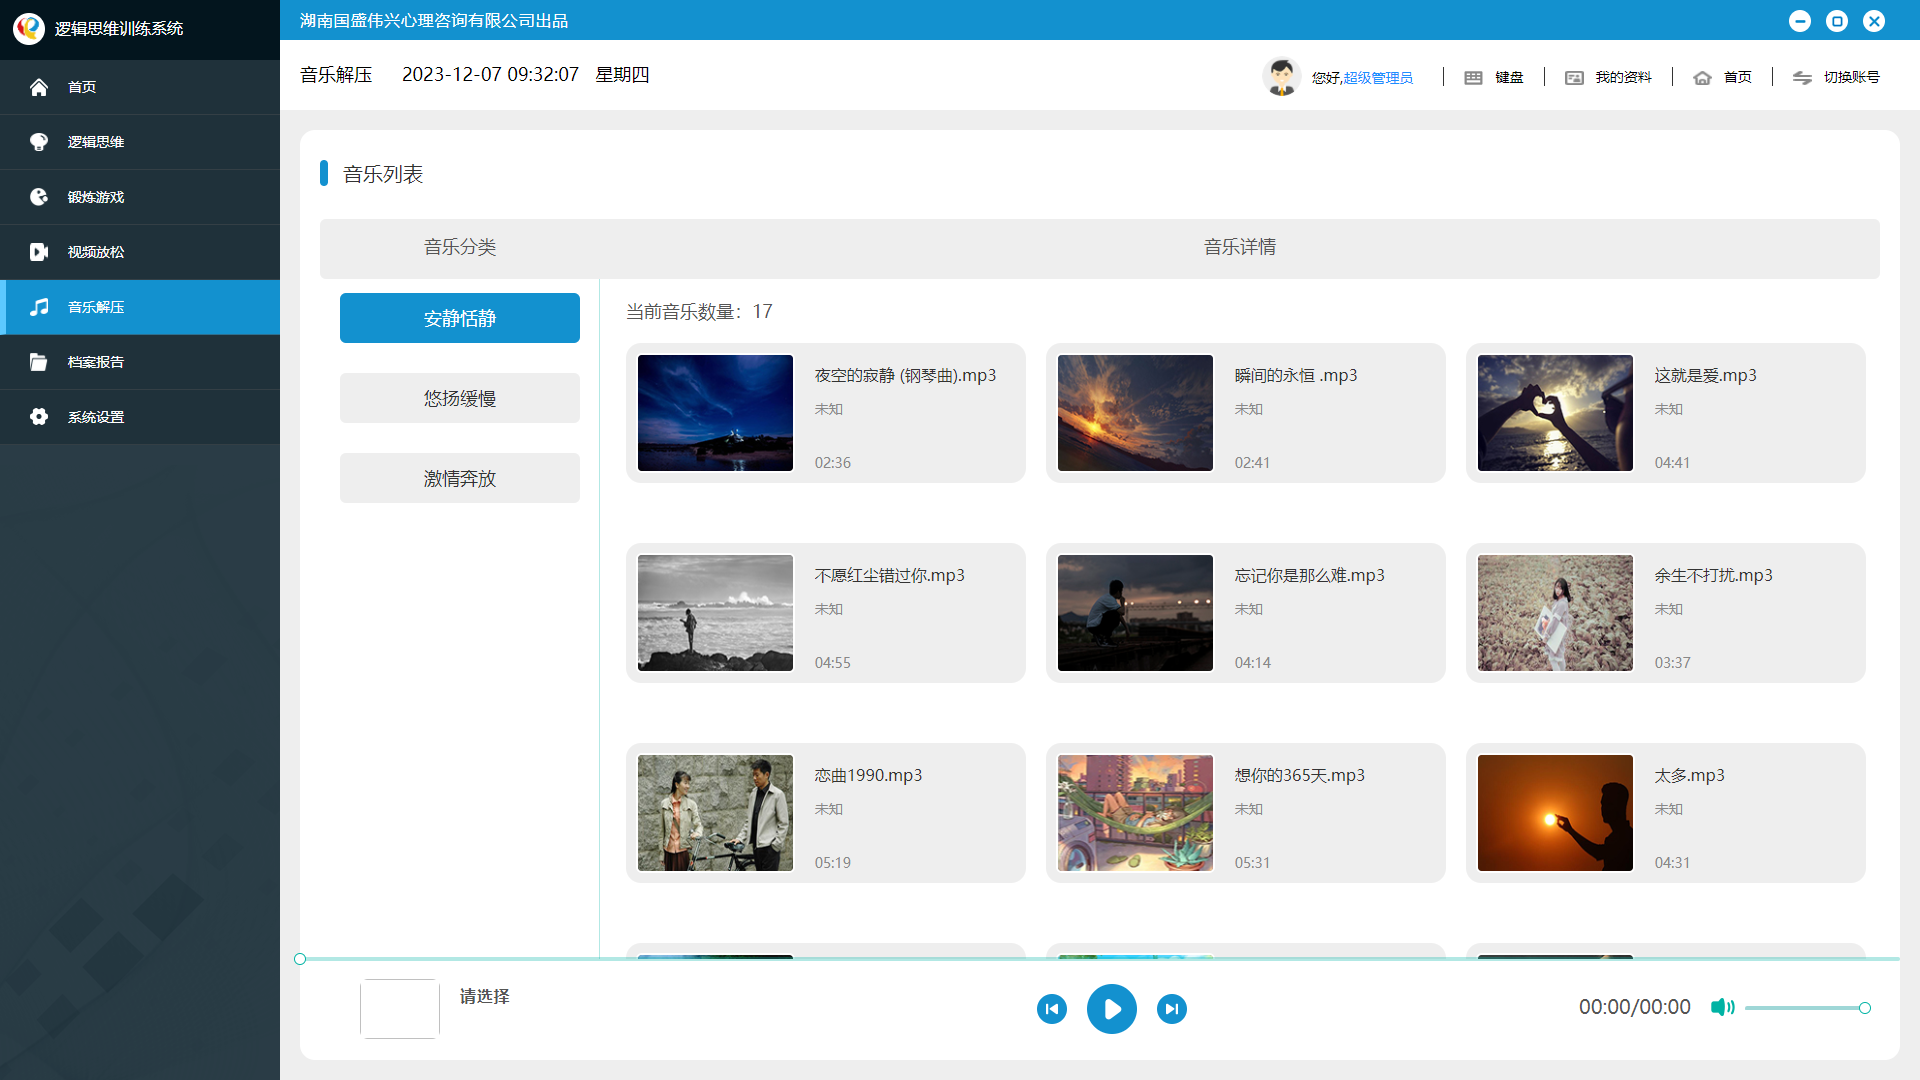Skip to next track with the forward button

[x=1171, y=1008]
